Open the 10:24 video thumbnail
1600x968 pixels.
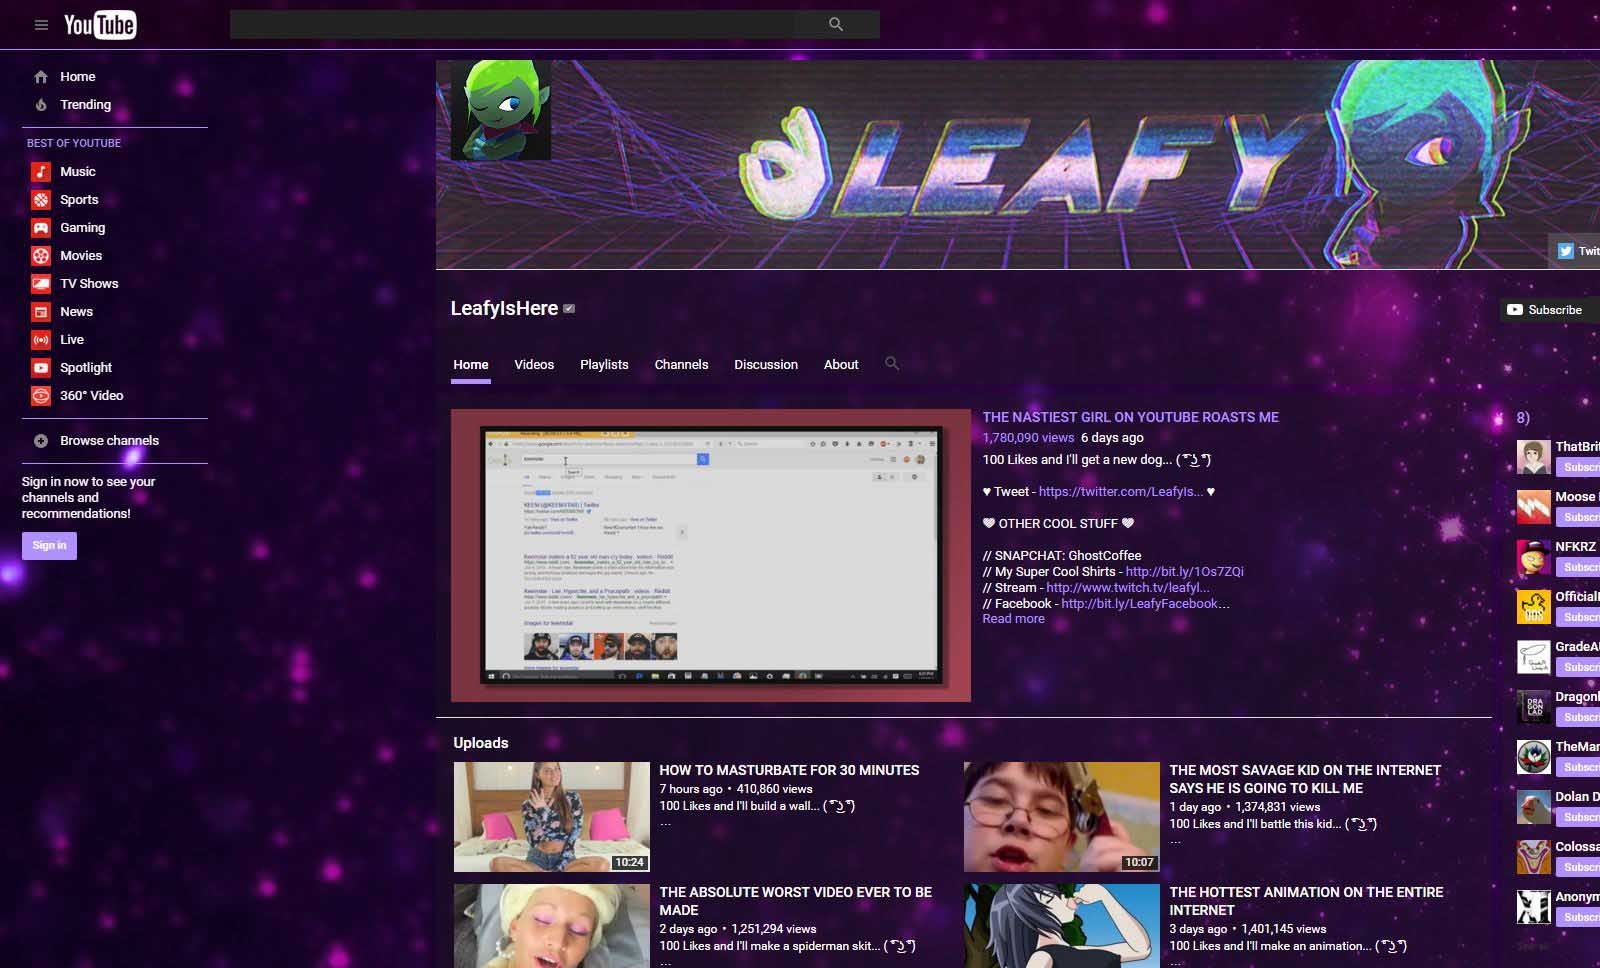(x=552, y=817)
